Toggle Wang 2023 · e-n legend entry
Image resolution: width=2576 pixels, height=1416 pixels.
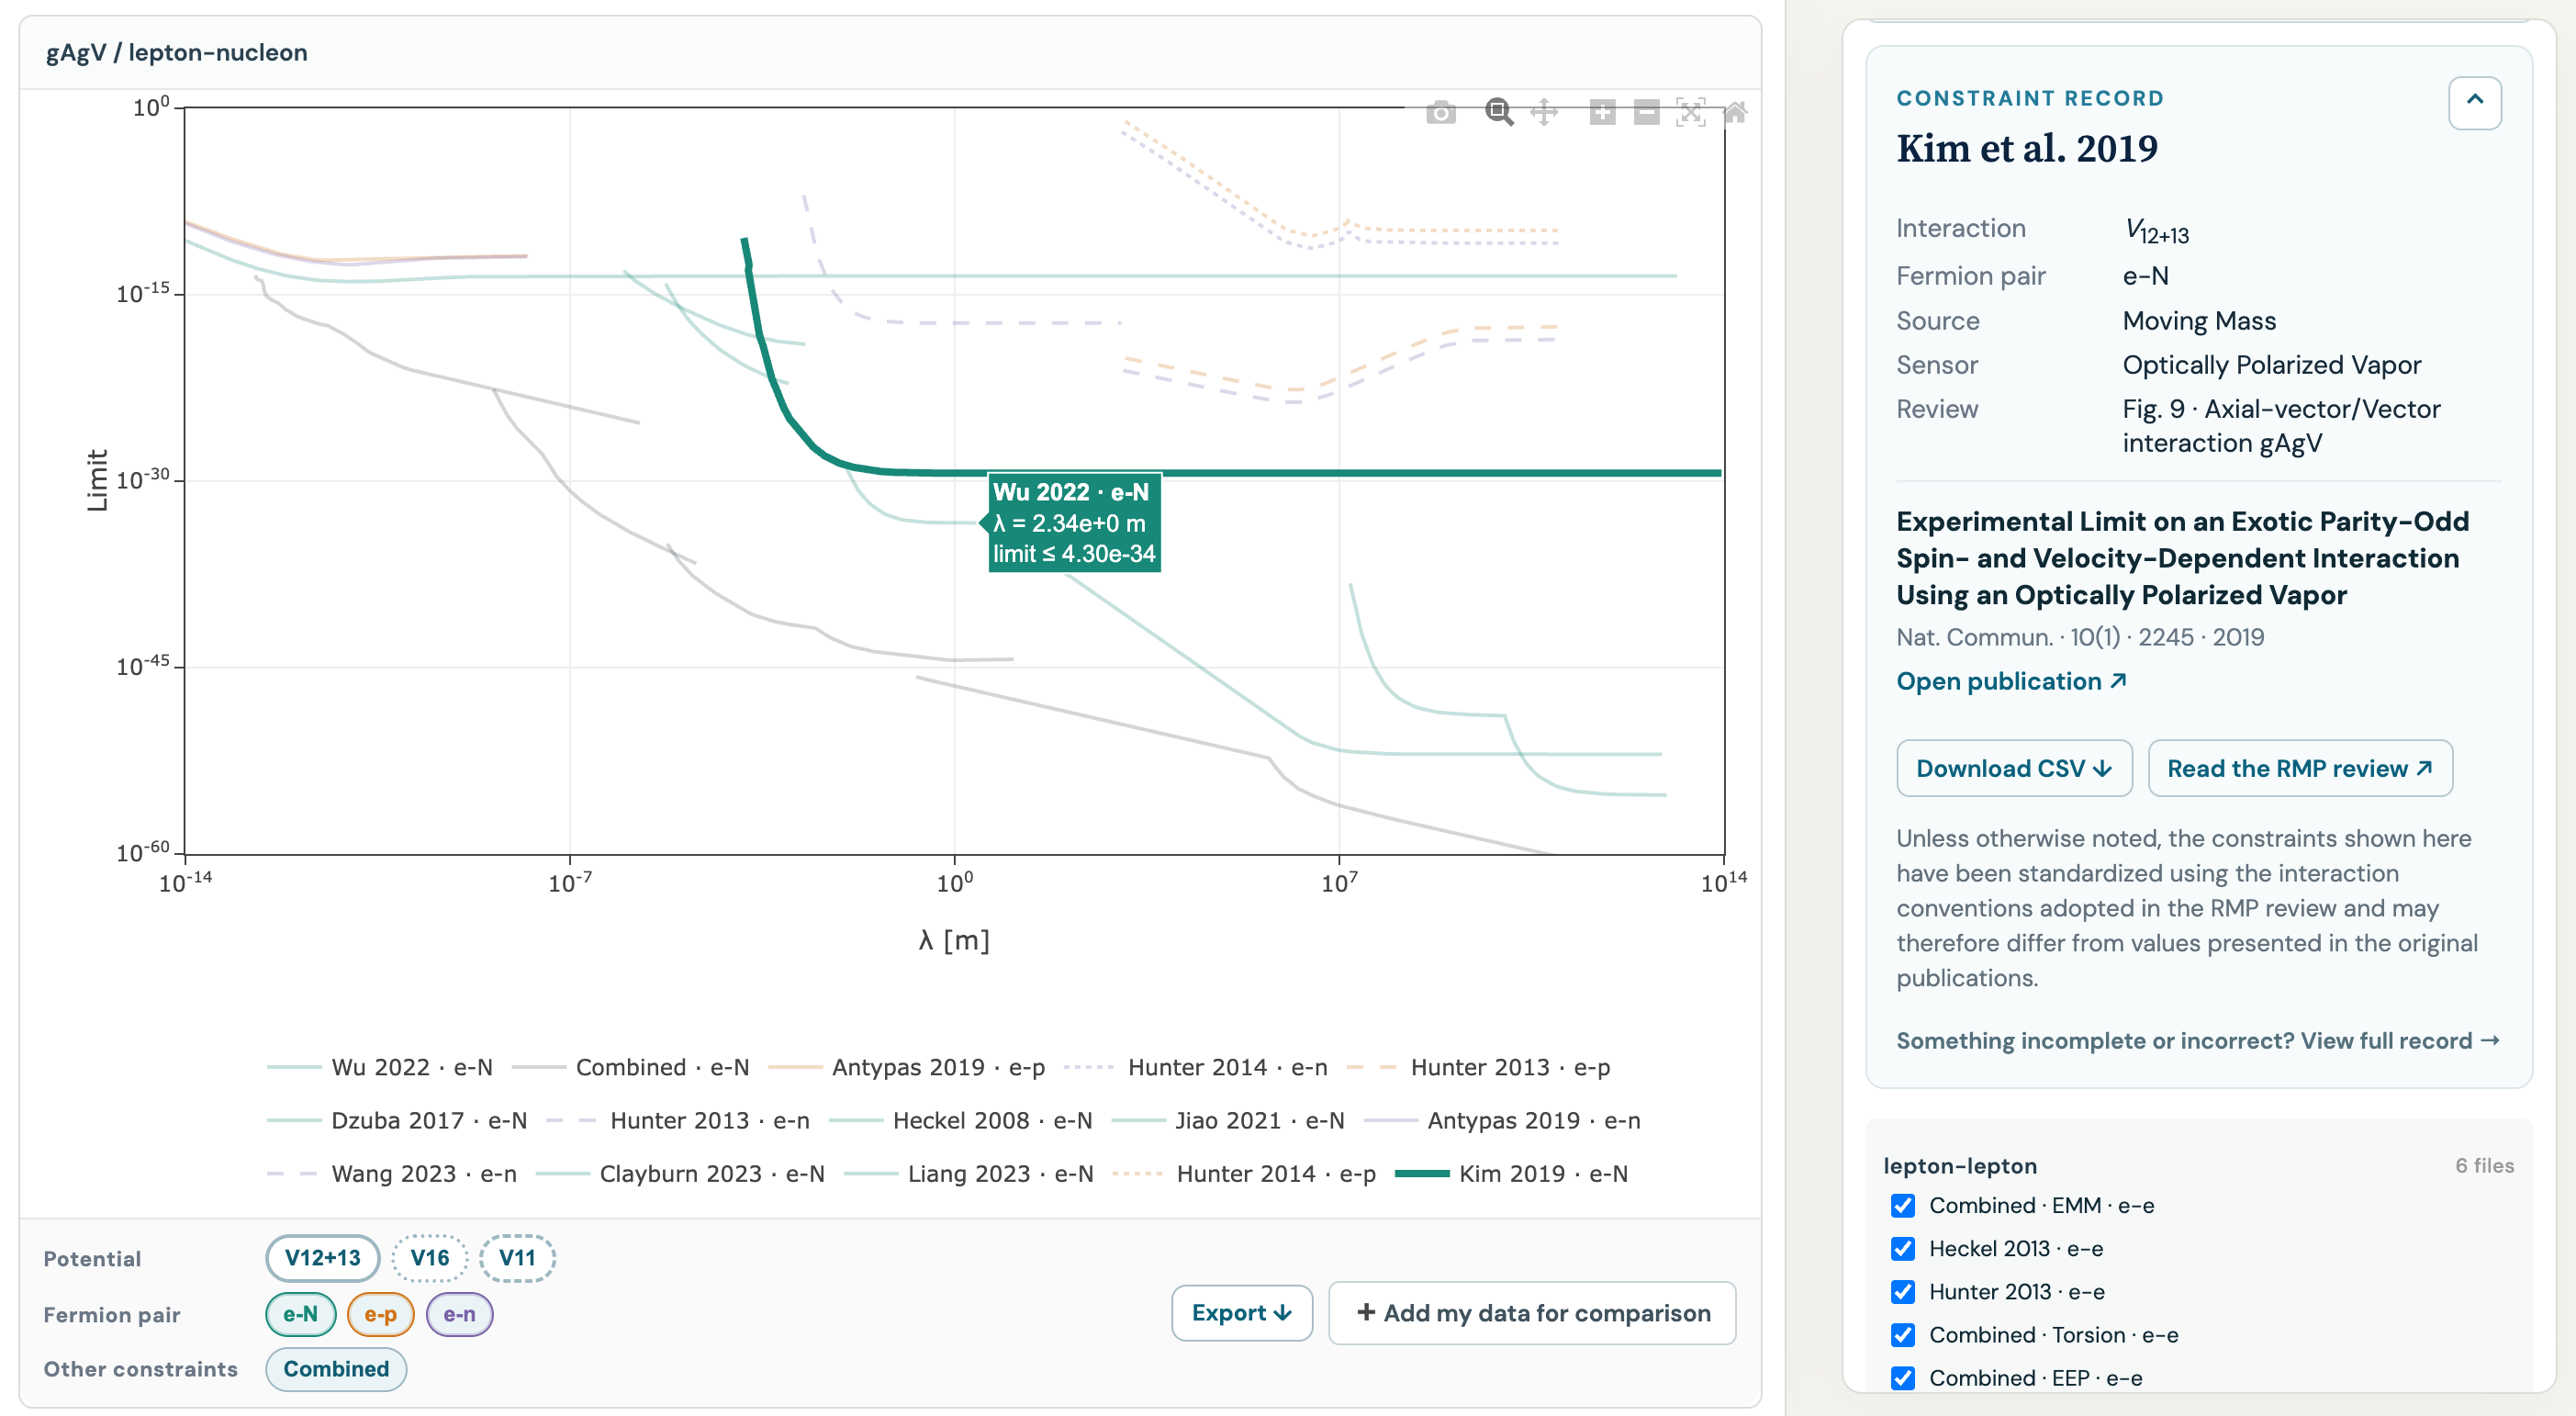pyautogui.click(x=392, y=1173)
